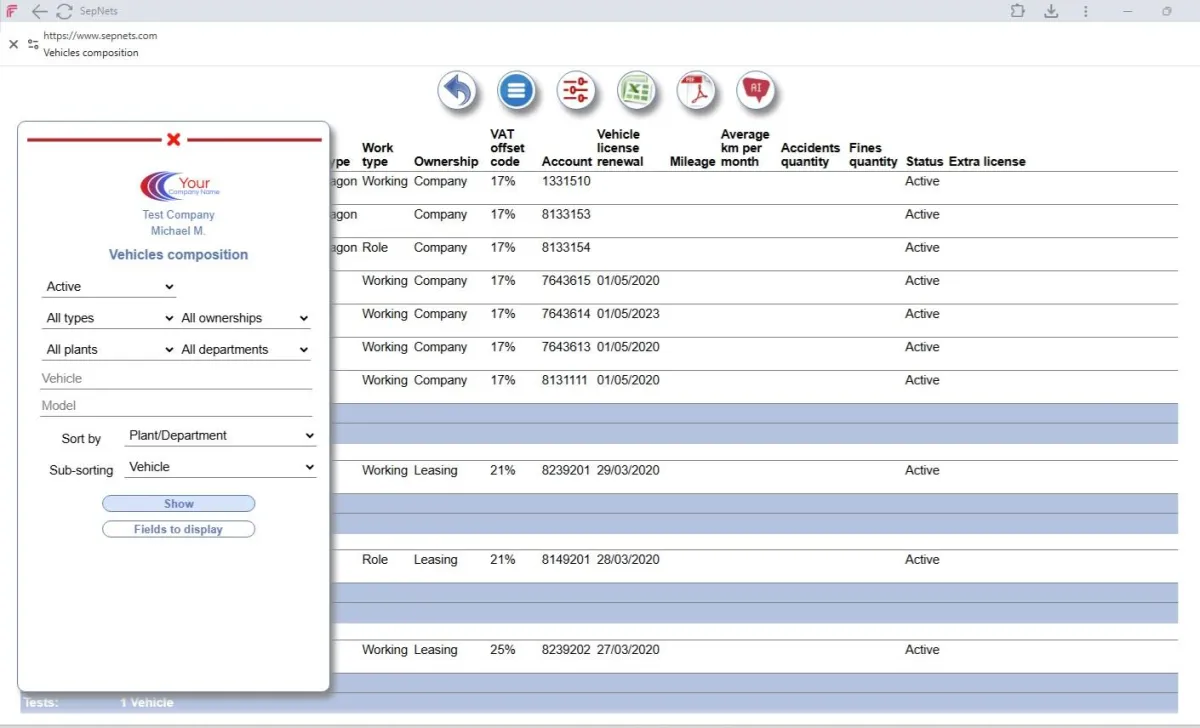
Task: Click the red F app logo
Action: (11, 11)
